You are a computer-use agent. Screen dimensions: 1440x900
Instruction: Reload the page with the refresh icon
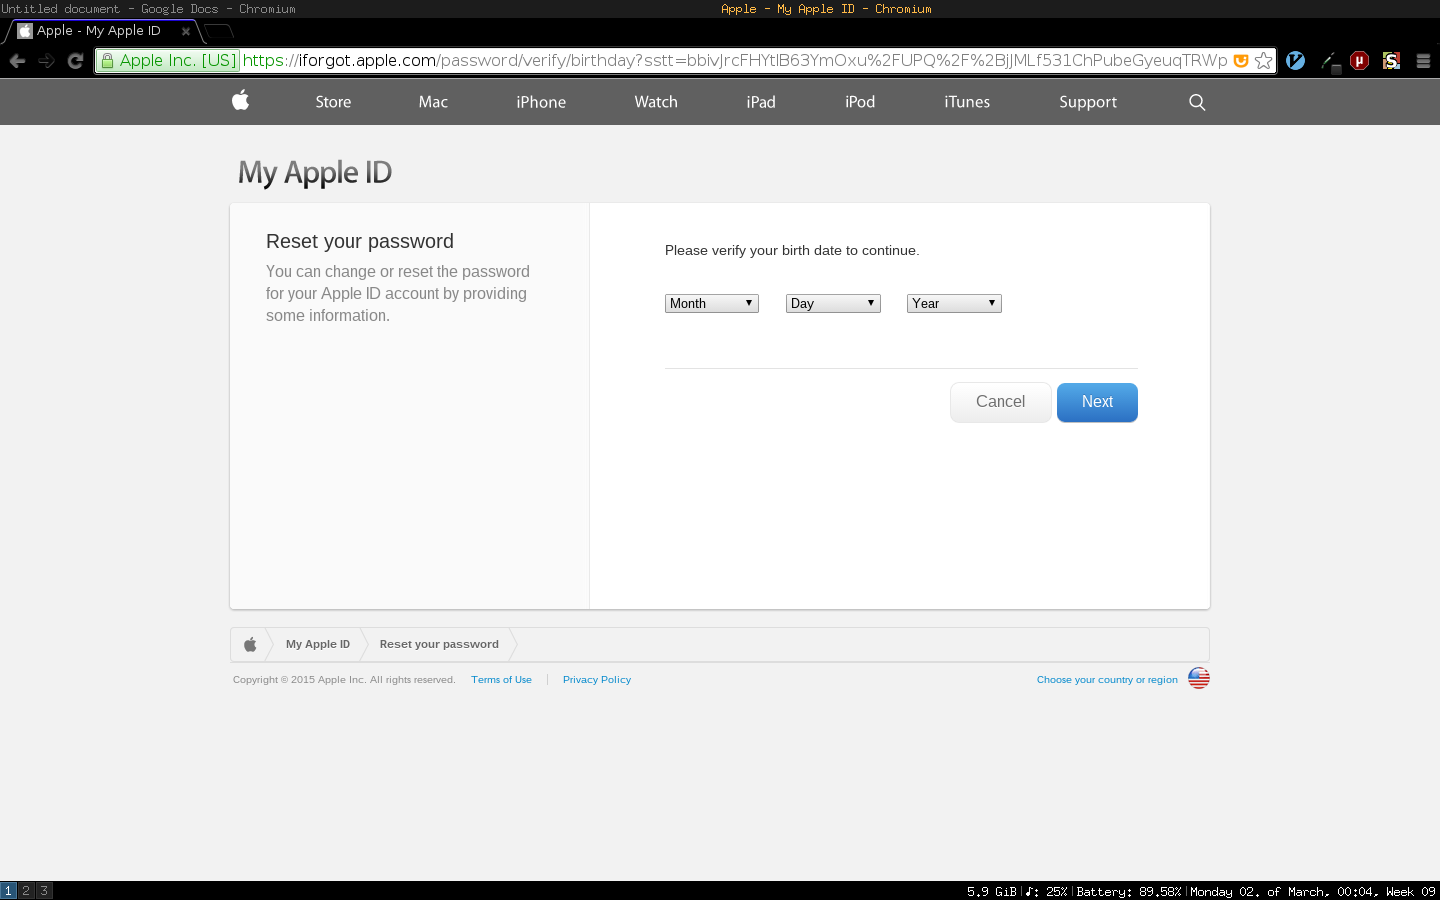(x=75, y=61)
